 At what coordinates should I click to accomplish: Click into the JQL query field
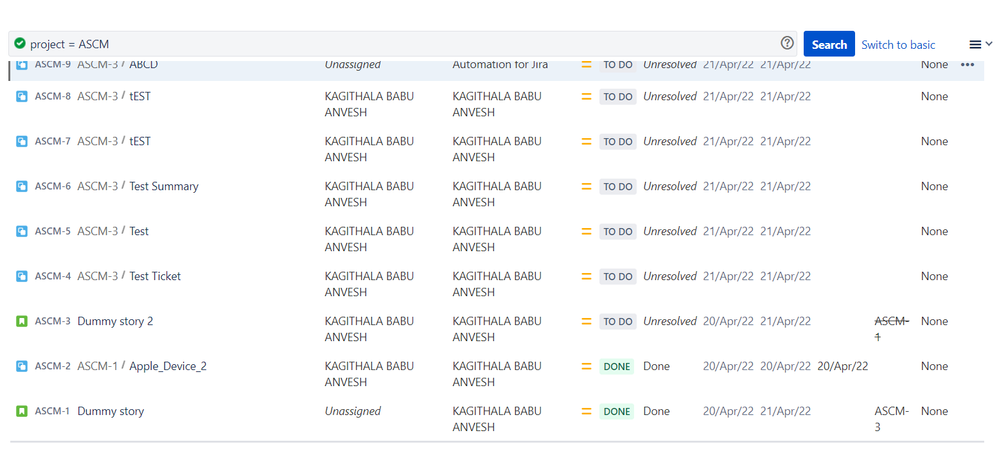coord(403,44)
